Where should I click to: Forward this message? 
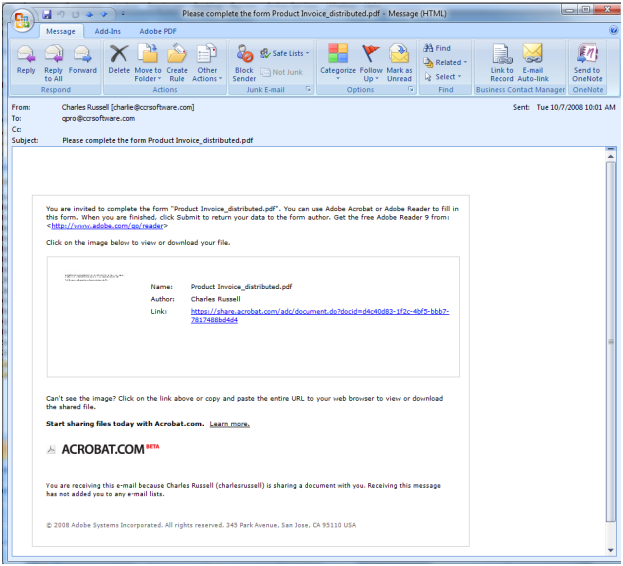(x=83, y=60)
